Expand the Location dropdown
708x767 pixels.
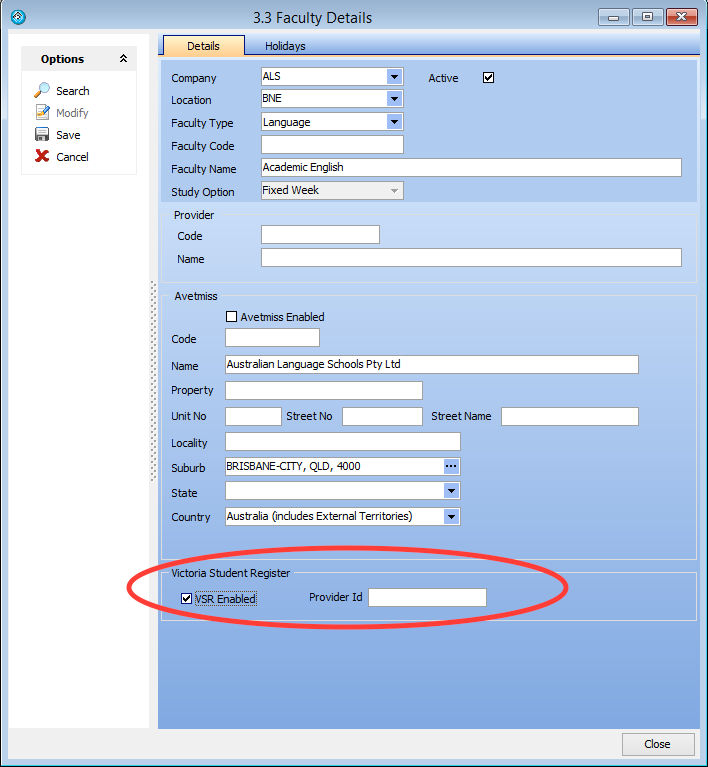[x=394, y=99]
